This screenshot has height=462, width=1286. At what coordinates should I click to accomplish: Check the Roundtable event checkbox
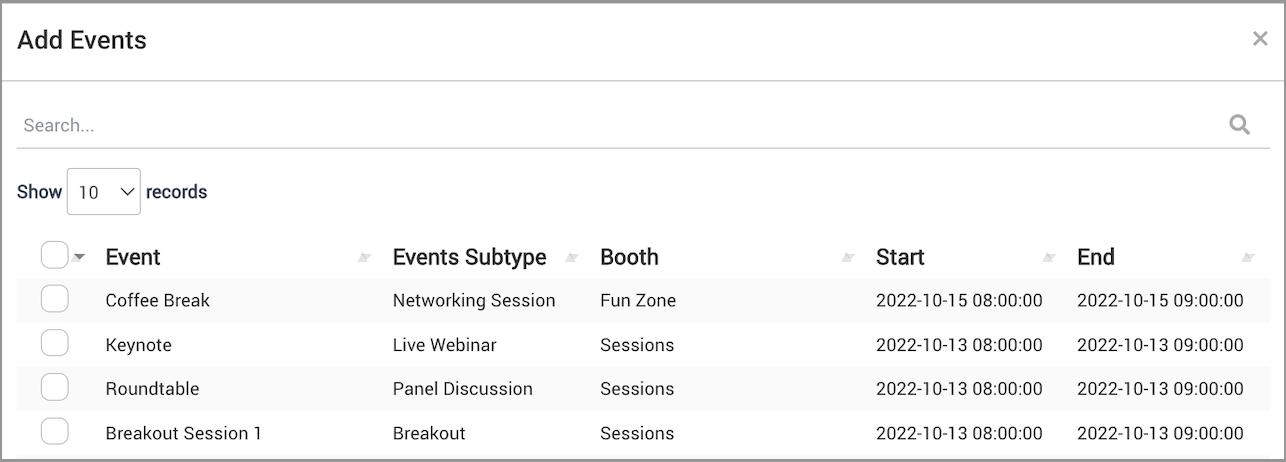tap(54, 388)
